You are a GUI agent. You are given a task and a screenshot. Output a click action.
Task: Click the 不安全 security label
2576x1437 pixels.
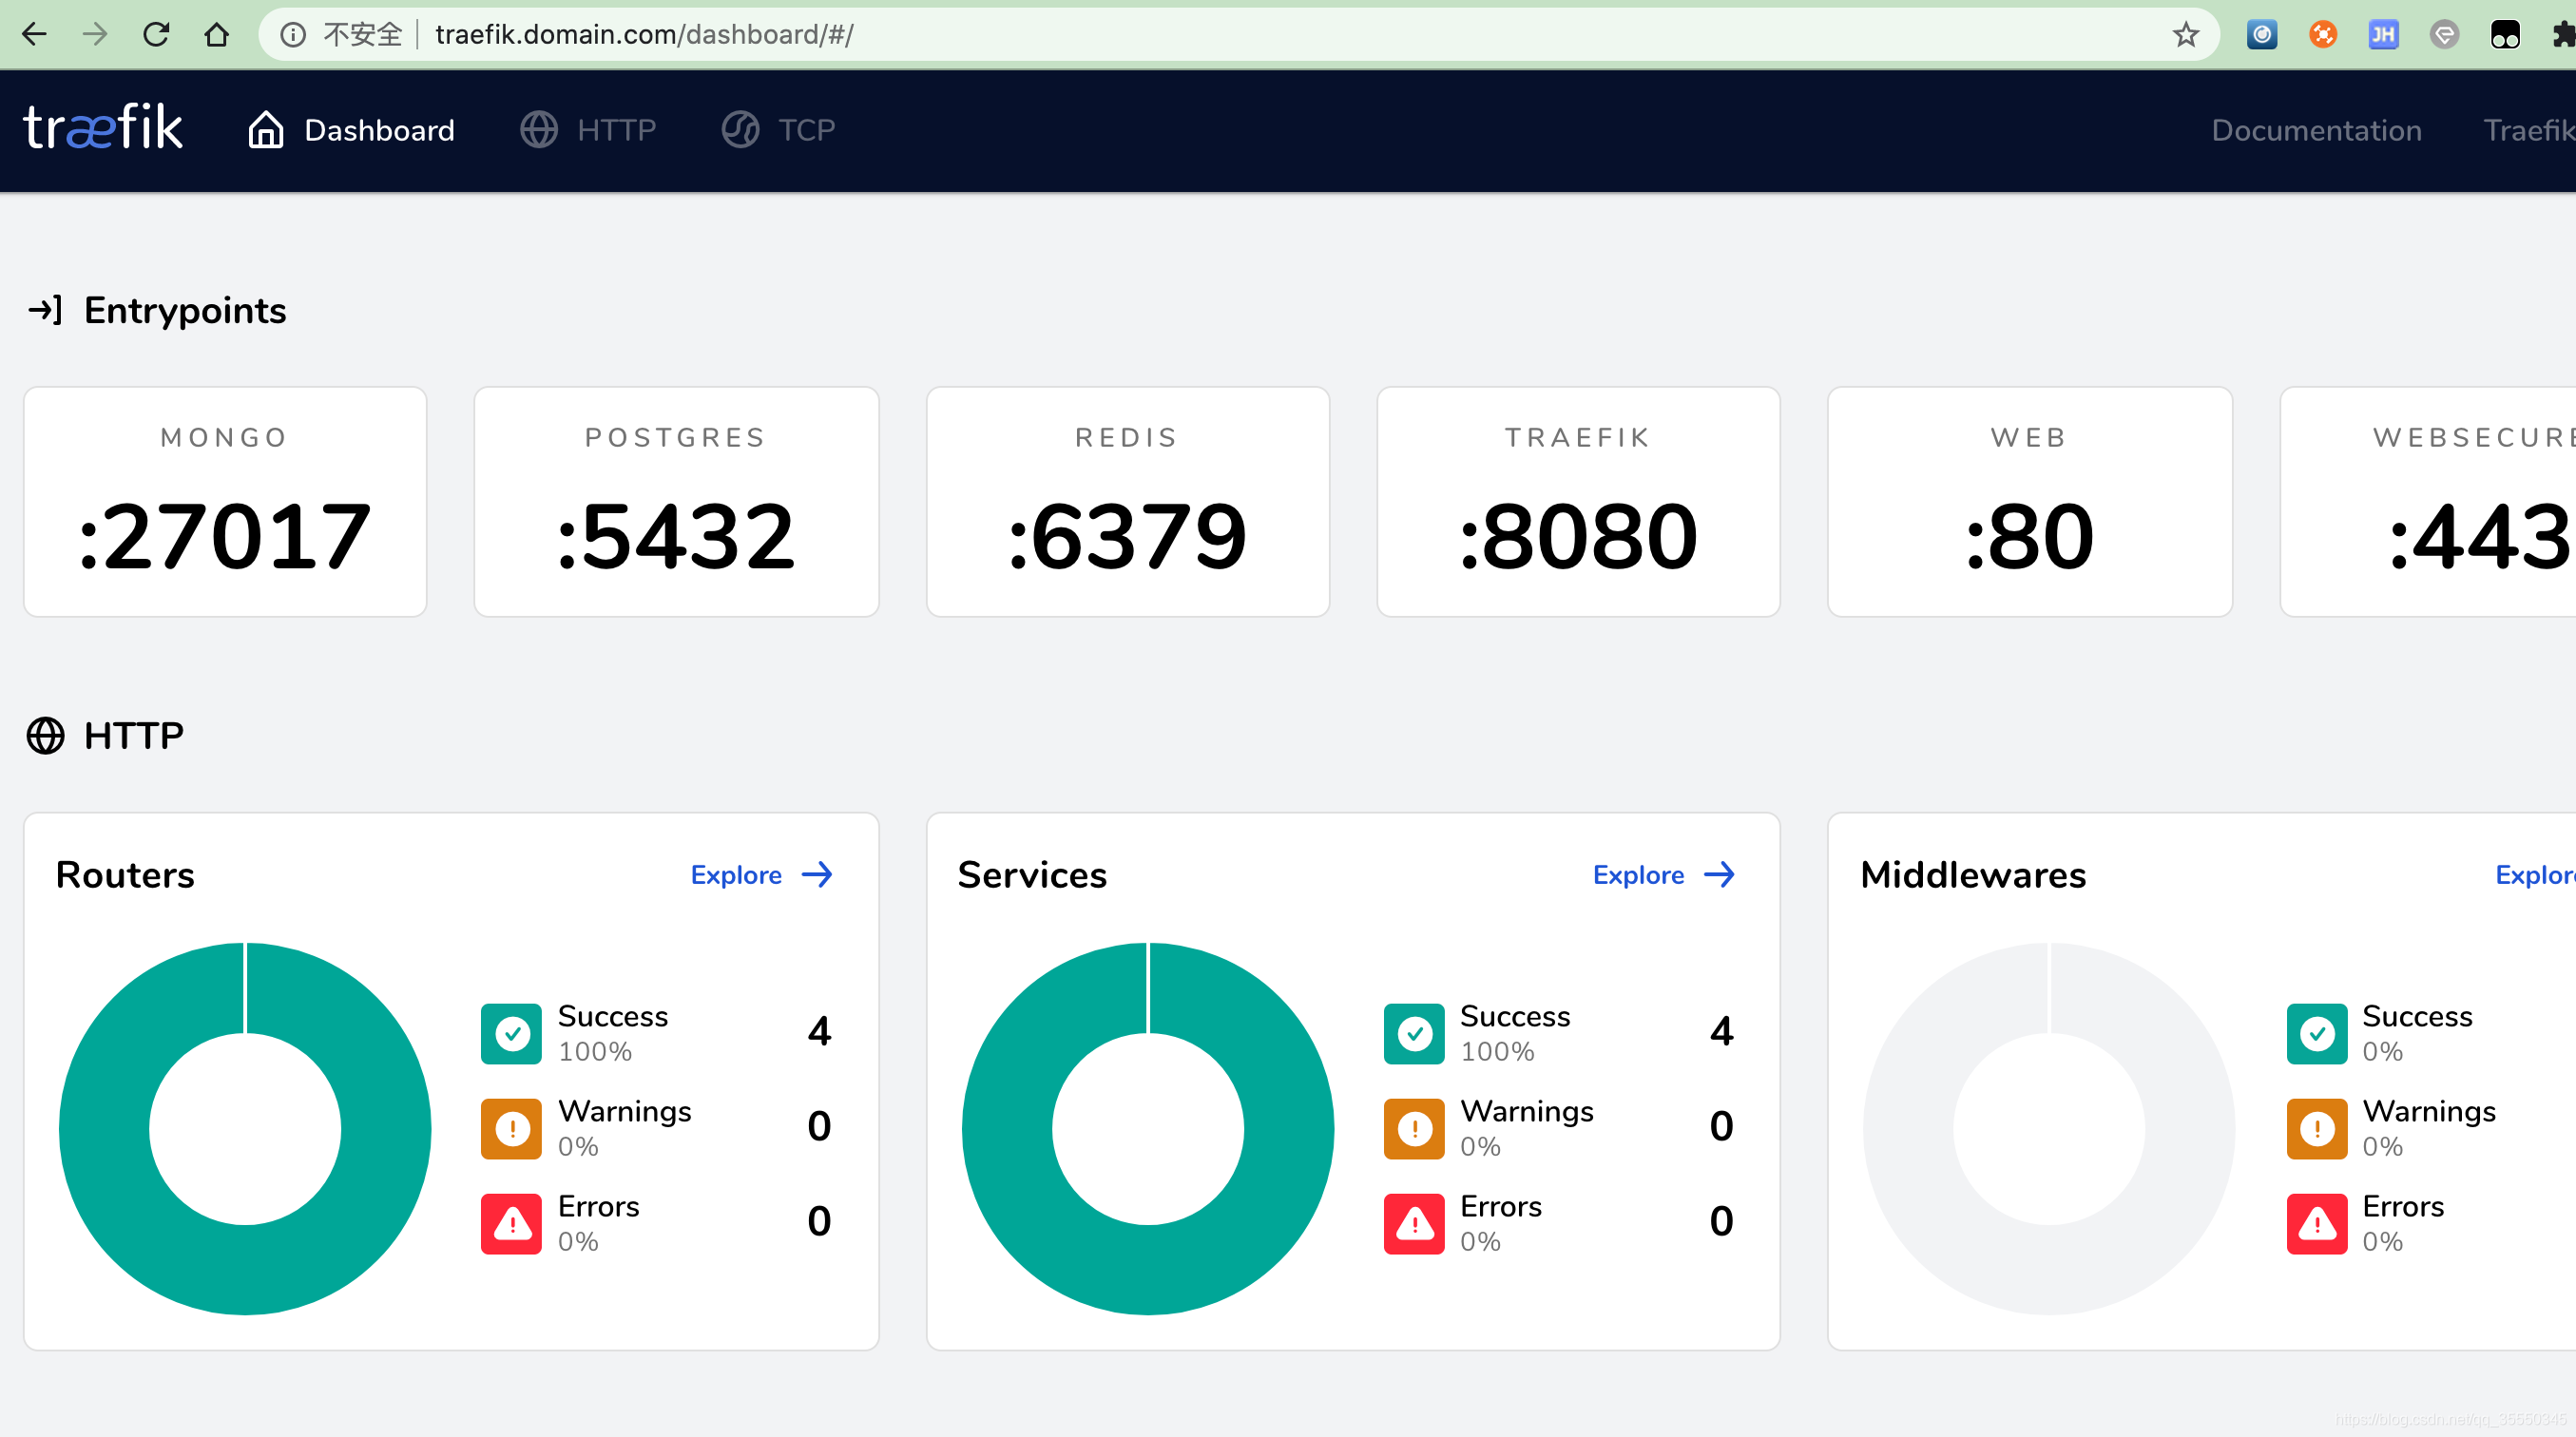(362, 35)
